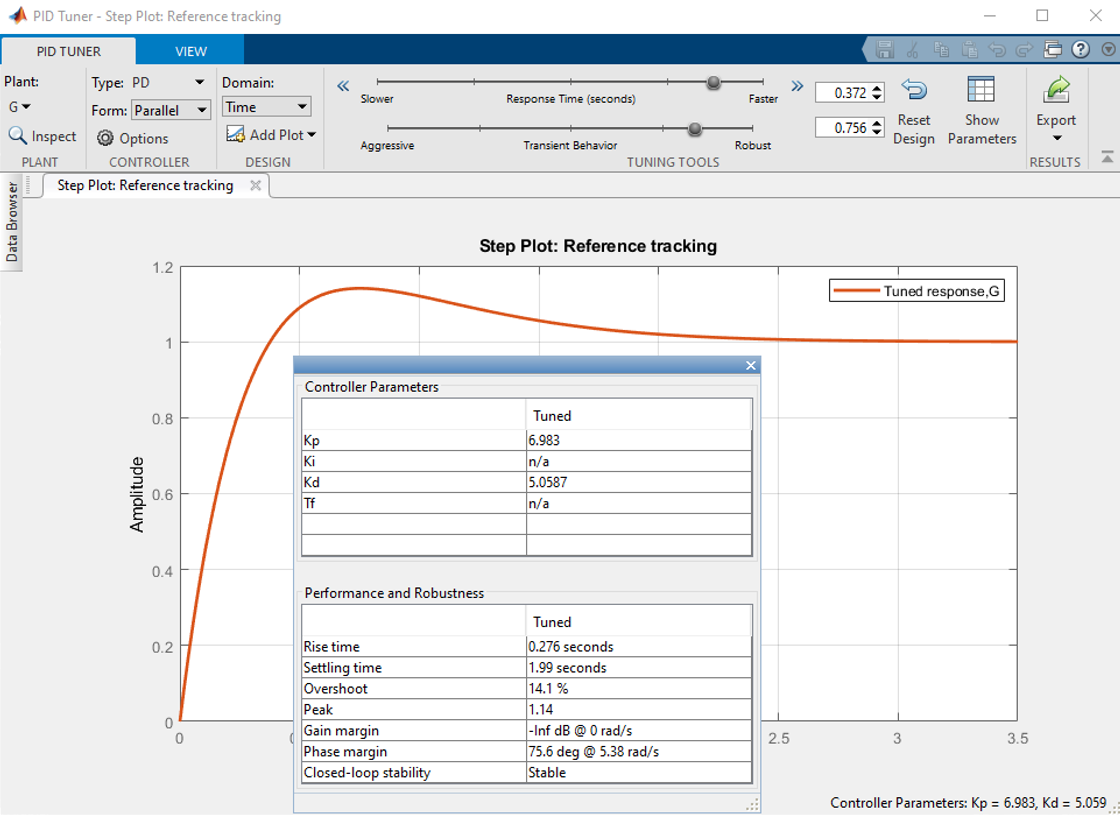Select the Step Plot: Reference tracking tab
The image size is (1120, 815).
click(145, 186)
